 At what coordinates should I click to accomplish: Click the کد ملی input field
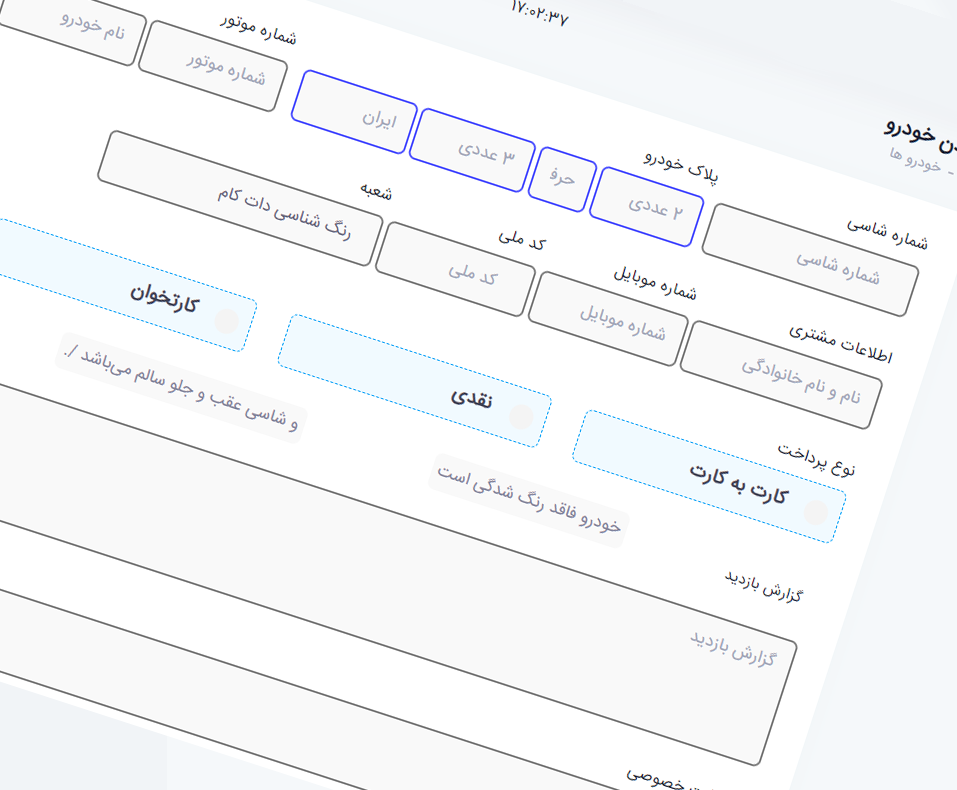coord(456,269)
